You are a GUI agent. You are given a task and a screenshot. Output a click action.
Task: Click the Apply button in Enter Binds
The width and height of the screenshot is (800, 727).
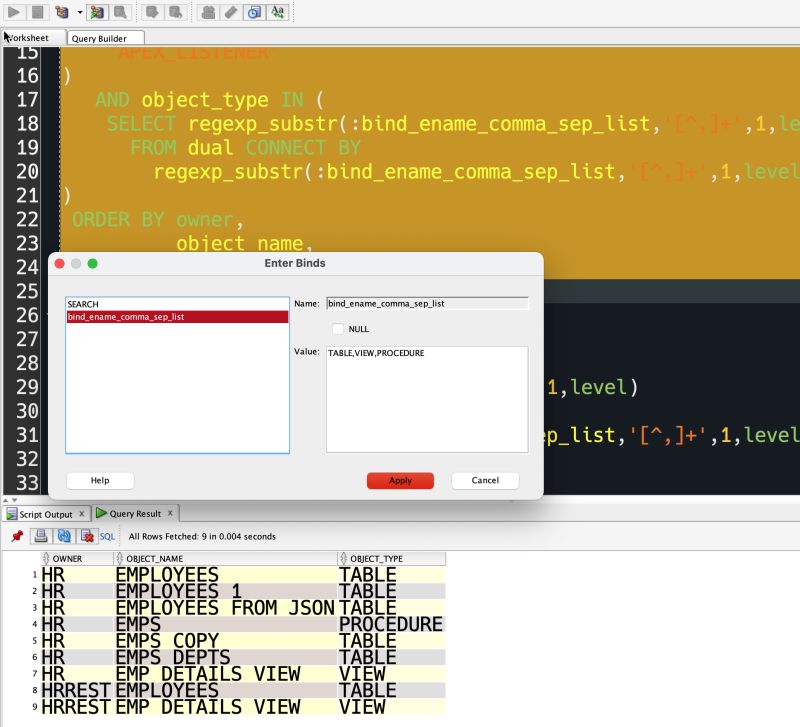click(400, 480)
